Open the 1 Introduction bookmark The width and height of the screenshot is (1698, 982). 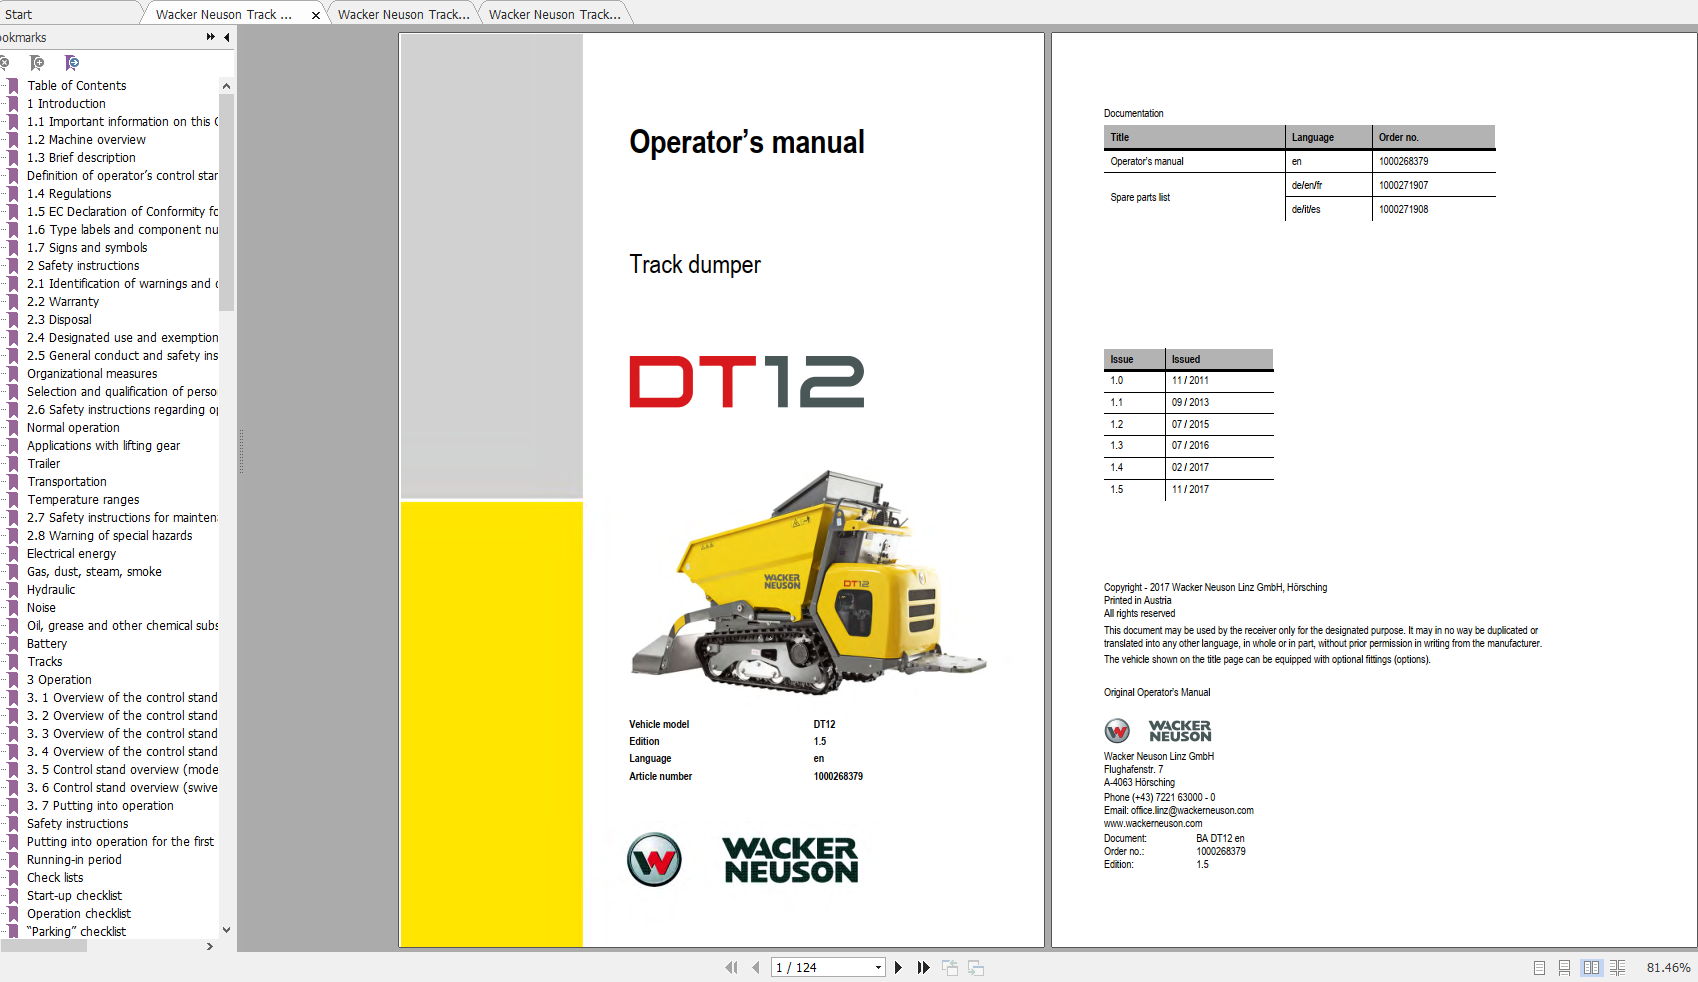point(66,104)
